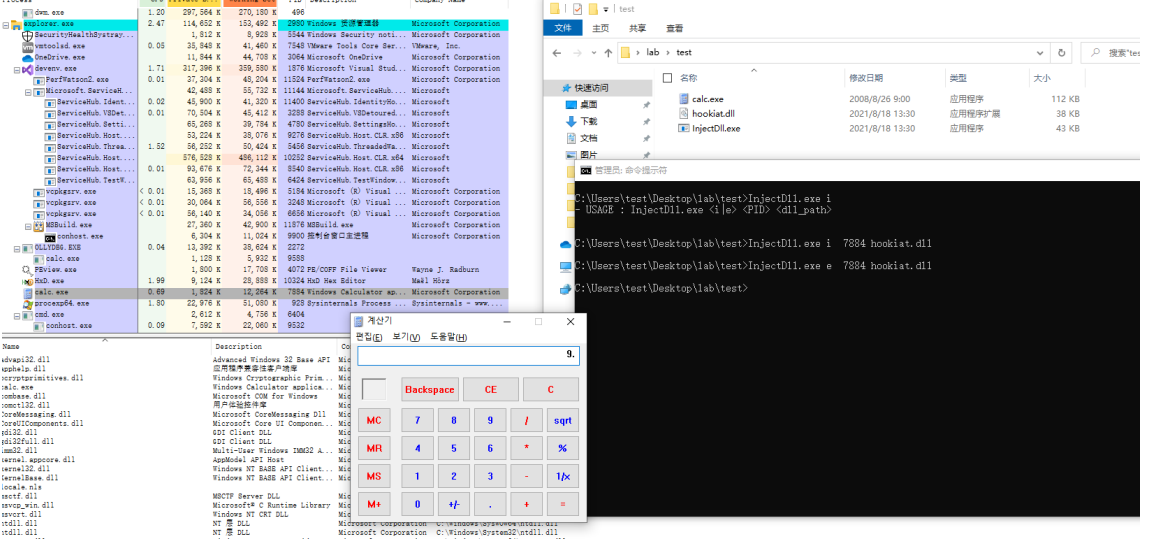The width and height of the screenshot is (1149, 553).
Task: Open the 文件 tab in Explorer
Action: coord(563,28)
